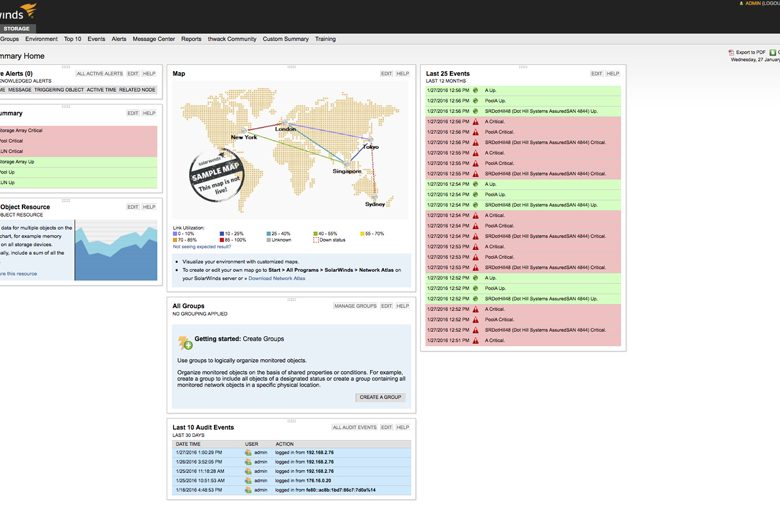Screen dimensions: 780x508
Task: Click the admin user icon in header
Action: tap(741, 3)
